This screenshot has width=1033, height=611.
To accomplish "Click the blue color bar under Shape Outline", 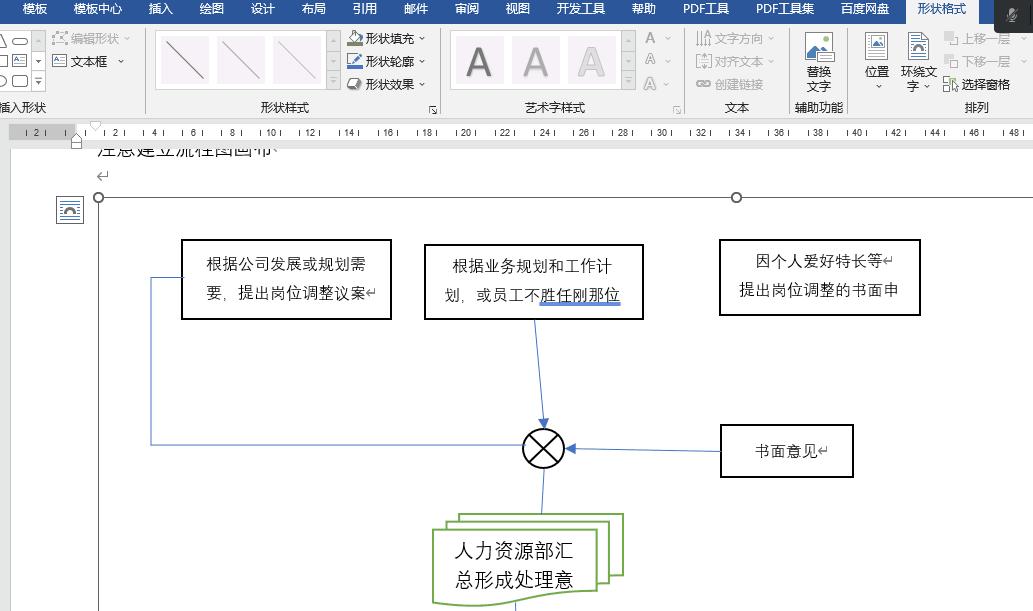I will click(355, 67).
